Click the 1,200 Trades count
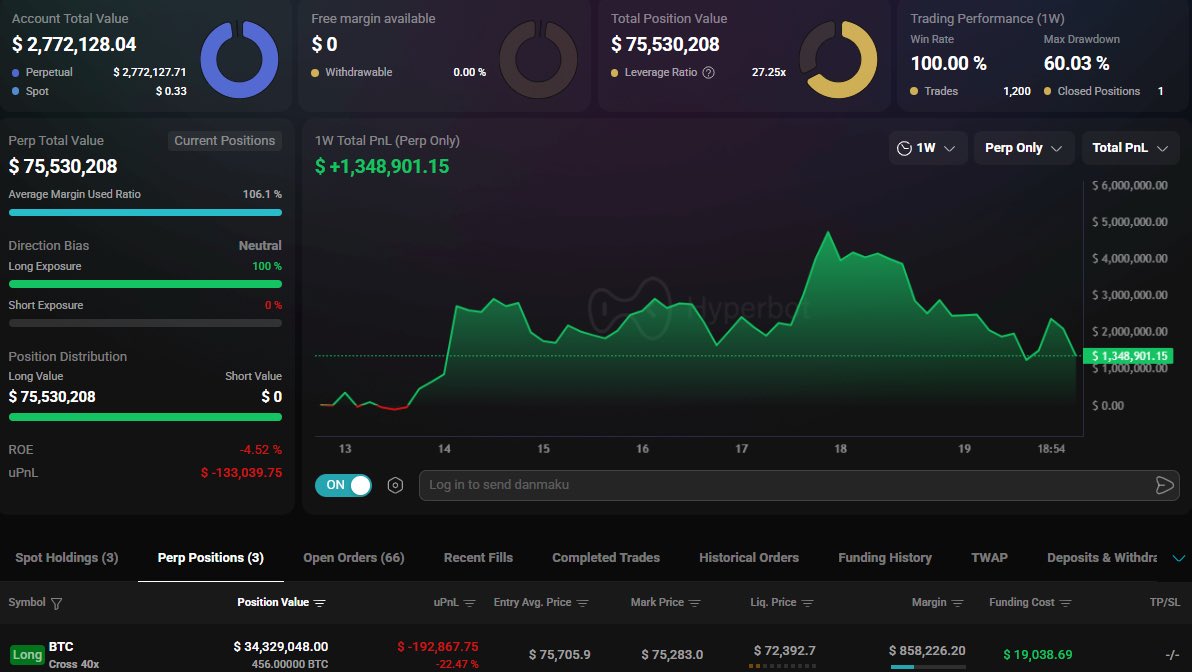The image size is (1192, 672). (x=1017, y=91)
